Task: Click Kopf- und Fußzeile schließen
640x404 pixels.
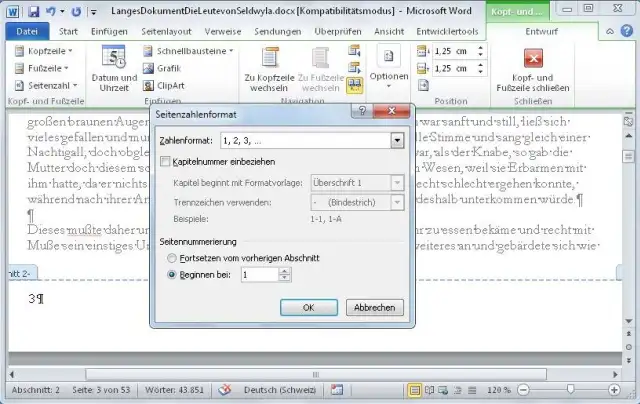Action: [533, 69]
